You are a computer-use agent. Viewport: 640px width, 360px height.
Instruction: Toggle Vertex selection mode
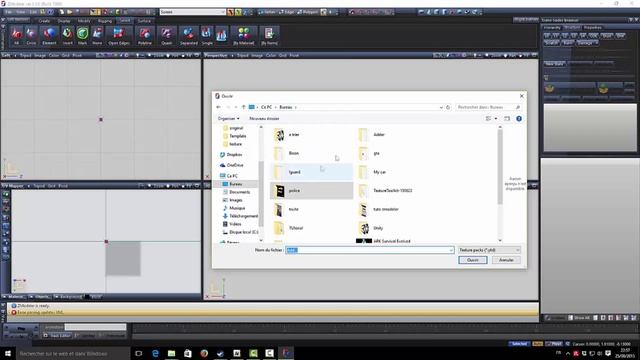tap(267, 12)
